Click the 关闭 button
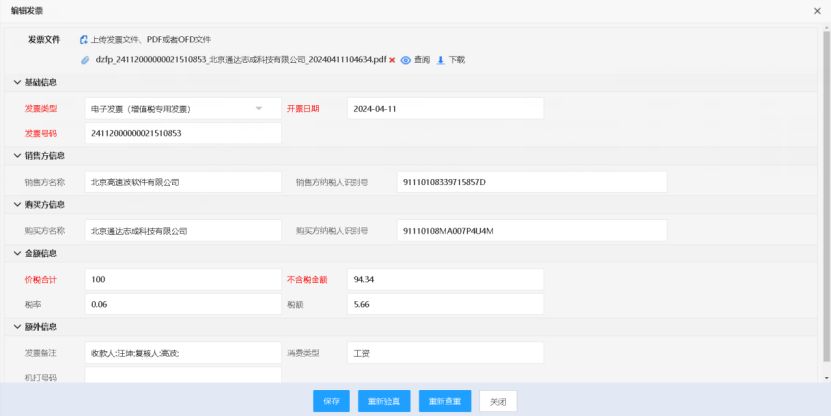Viewport: 831px width, 416px height. (x=500, y=401)
